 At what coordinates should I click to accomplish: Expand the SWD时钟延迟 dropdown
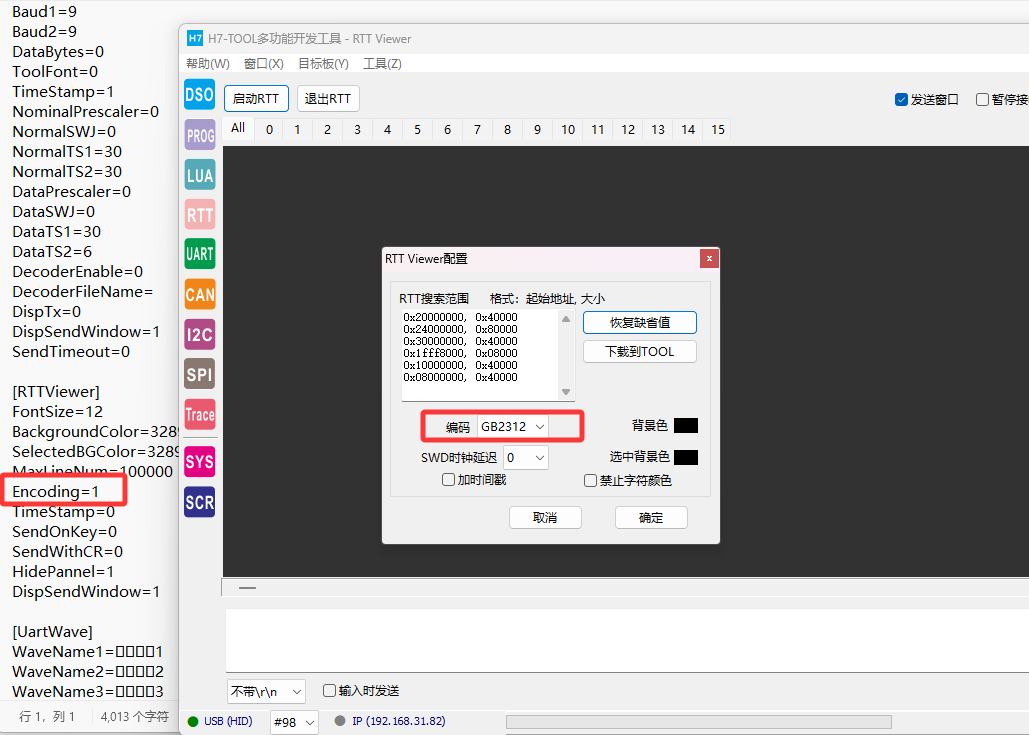tap(526, 457)
